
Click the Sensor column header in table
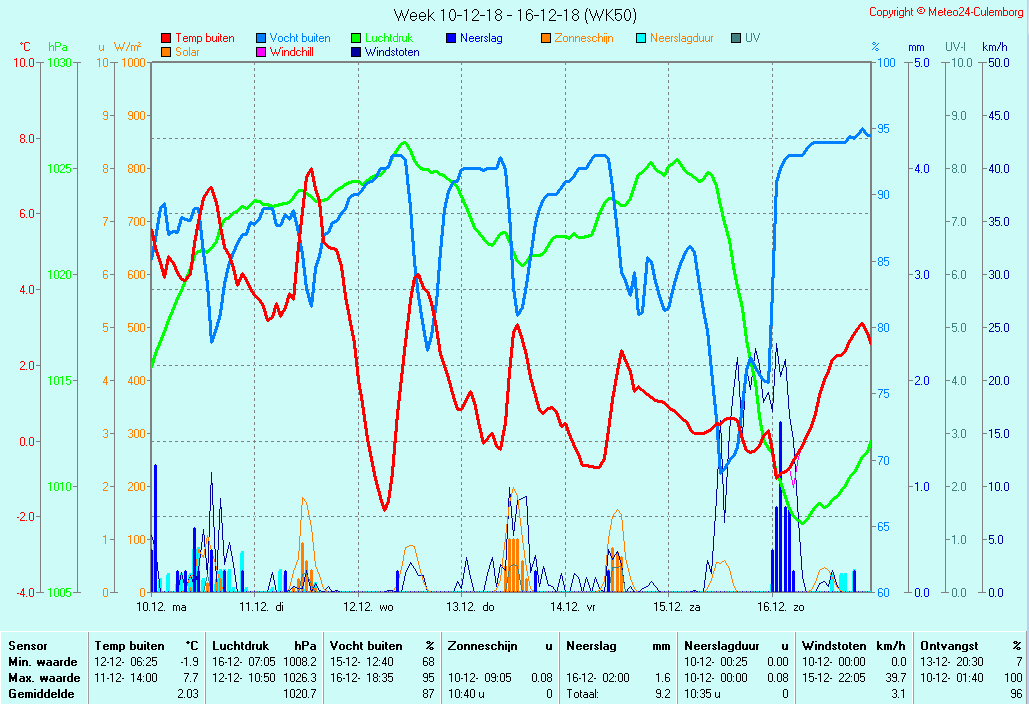click(28, 646)
